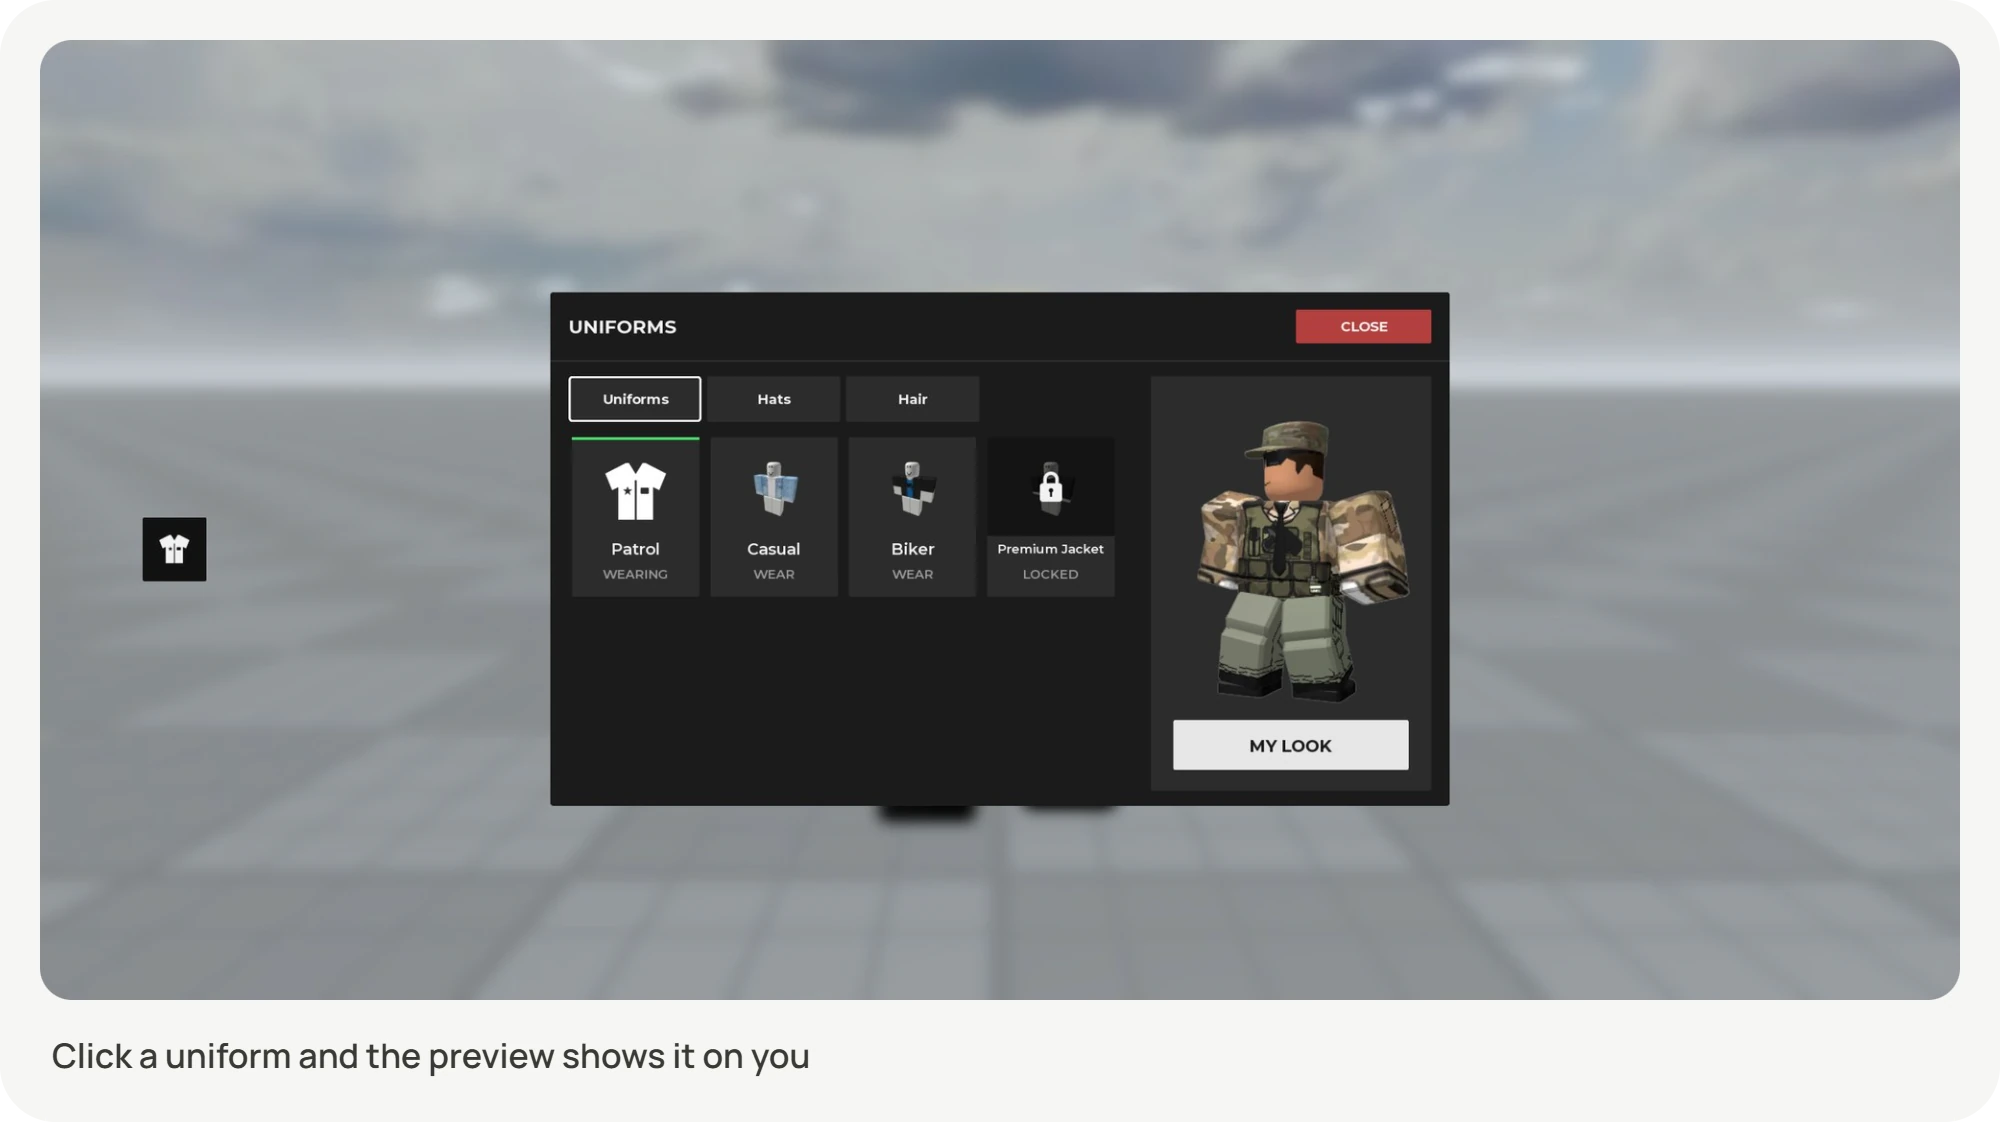
Task: Switch to the Hair tab
Action: tap(912, 399)
